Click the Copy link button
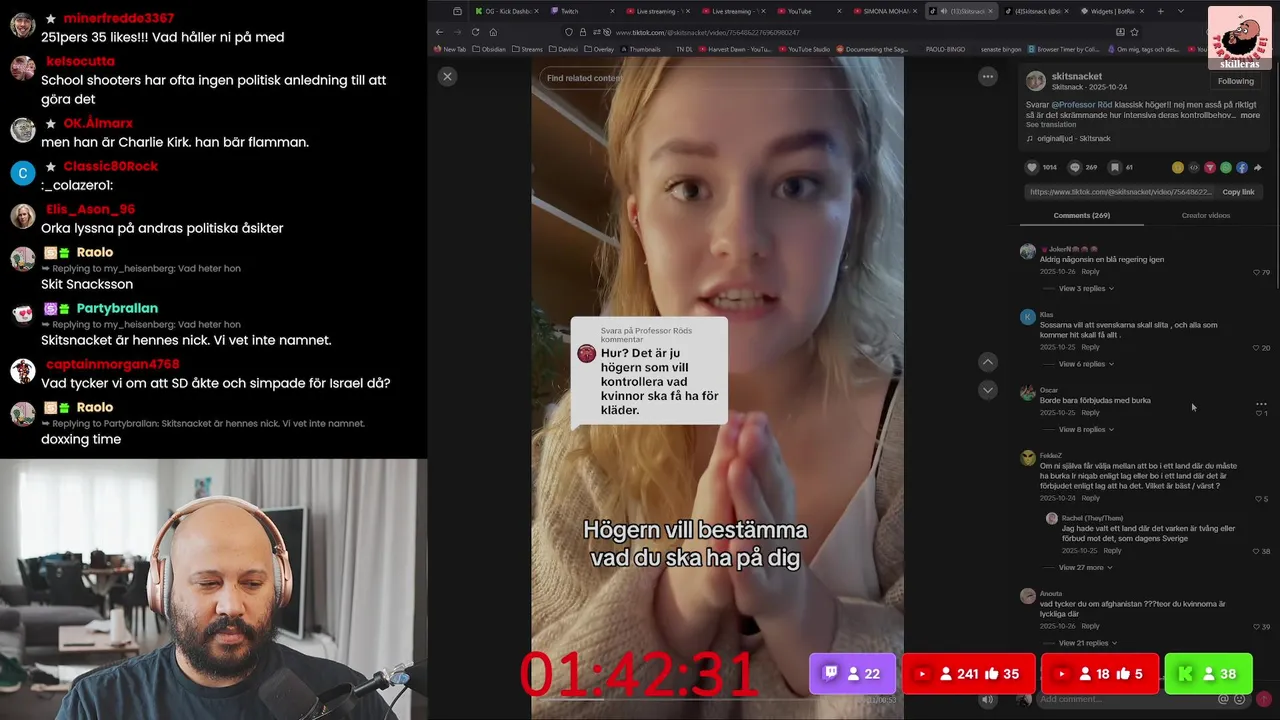The width and height of the screenshot is (1280, 720). [x=1238, y=192]
